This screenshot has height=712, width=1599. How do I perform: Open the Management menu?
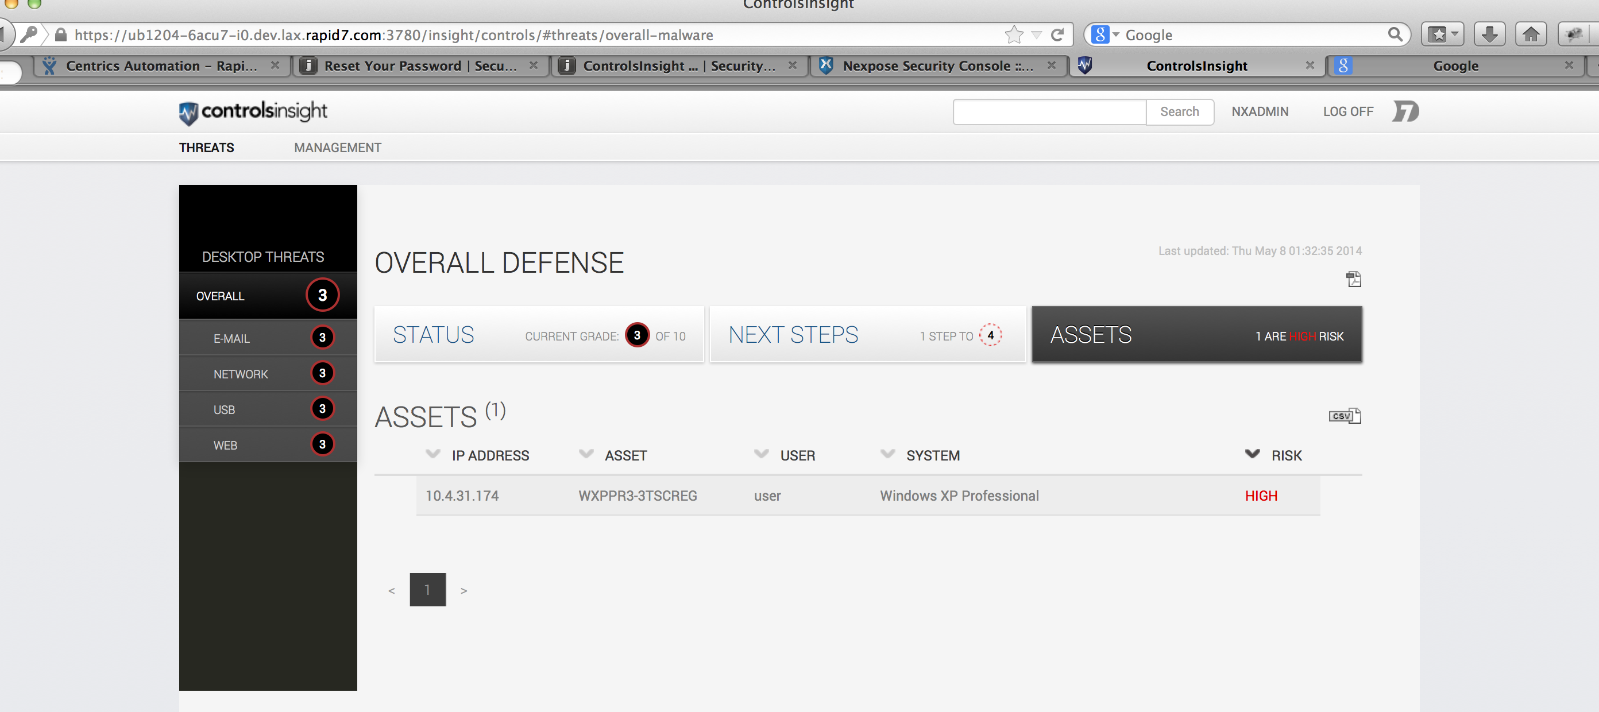click(x=337, y=147)
